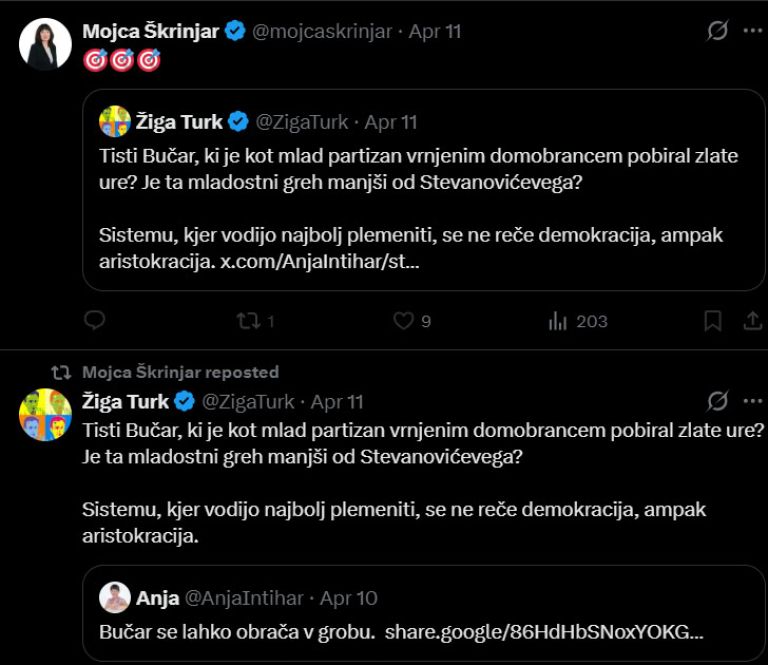Click Anja's small avatar in quoted tweet

coord(116,598)
